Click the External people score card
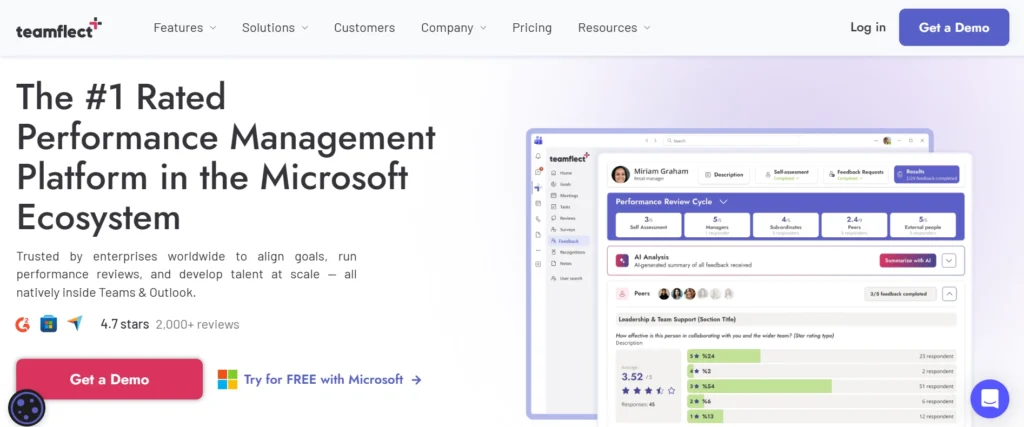The height and width of the screenshot is (427, 1024). 923,224
